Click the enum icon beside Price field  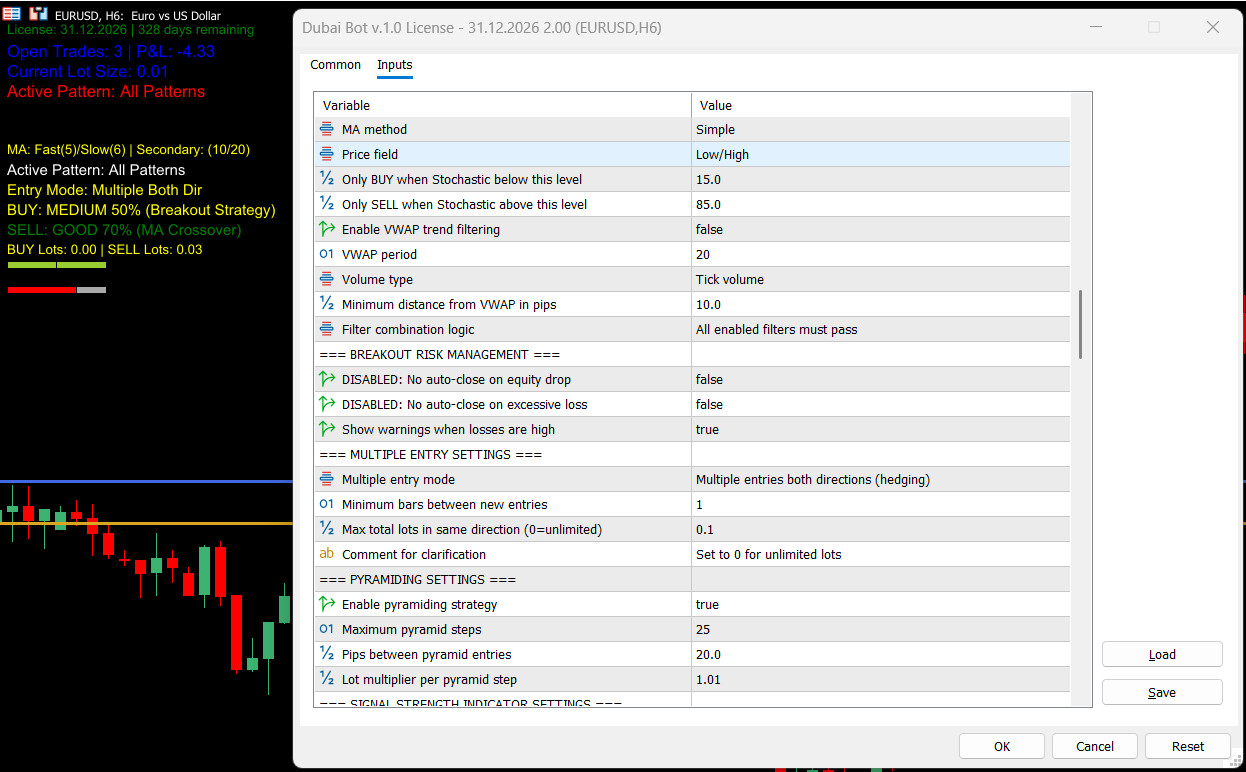click(327, 154)
